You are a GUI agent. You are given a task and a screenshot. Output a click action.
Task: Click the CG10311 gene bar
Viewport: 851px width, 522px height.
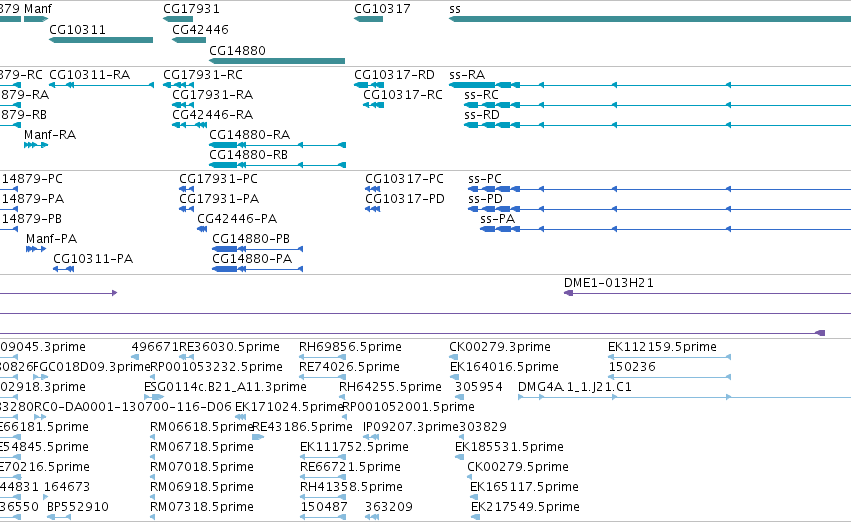(101, 40)
